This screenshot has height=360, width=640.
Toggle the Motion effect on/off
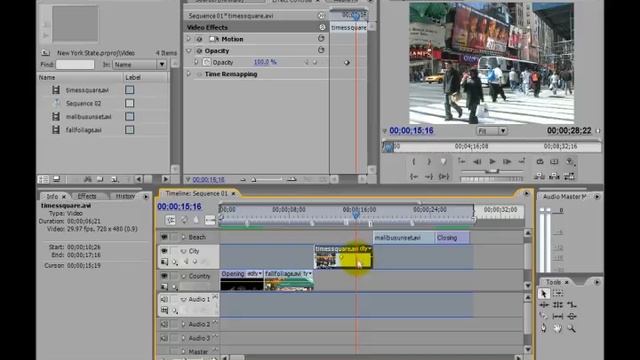[x=199, y=39]
